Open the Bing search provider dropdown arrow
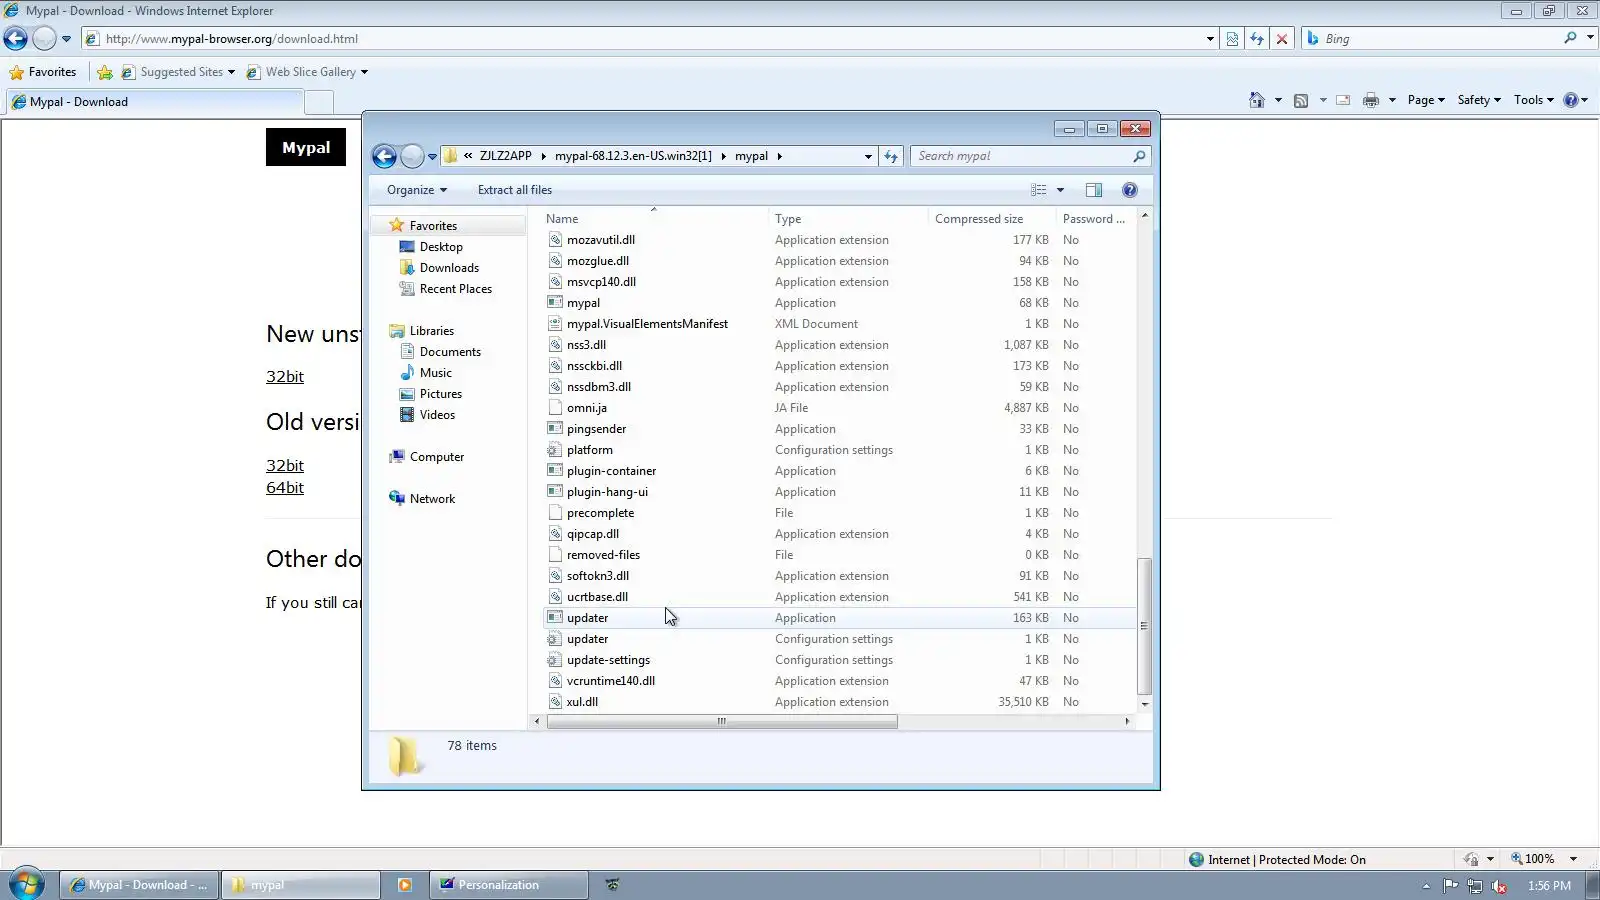Viewport: 1600px width, 900px height. pyautogui.click(x=1590, y=38)
